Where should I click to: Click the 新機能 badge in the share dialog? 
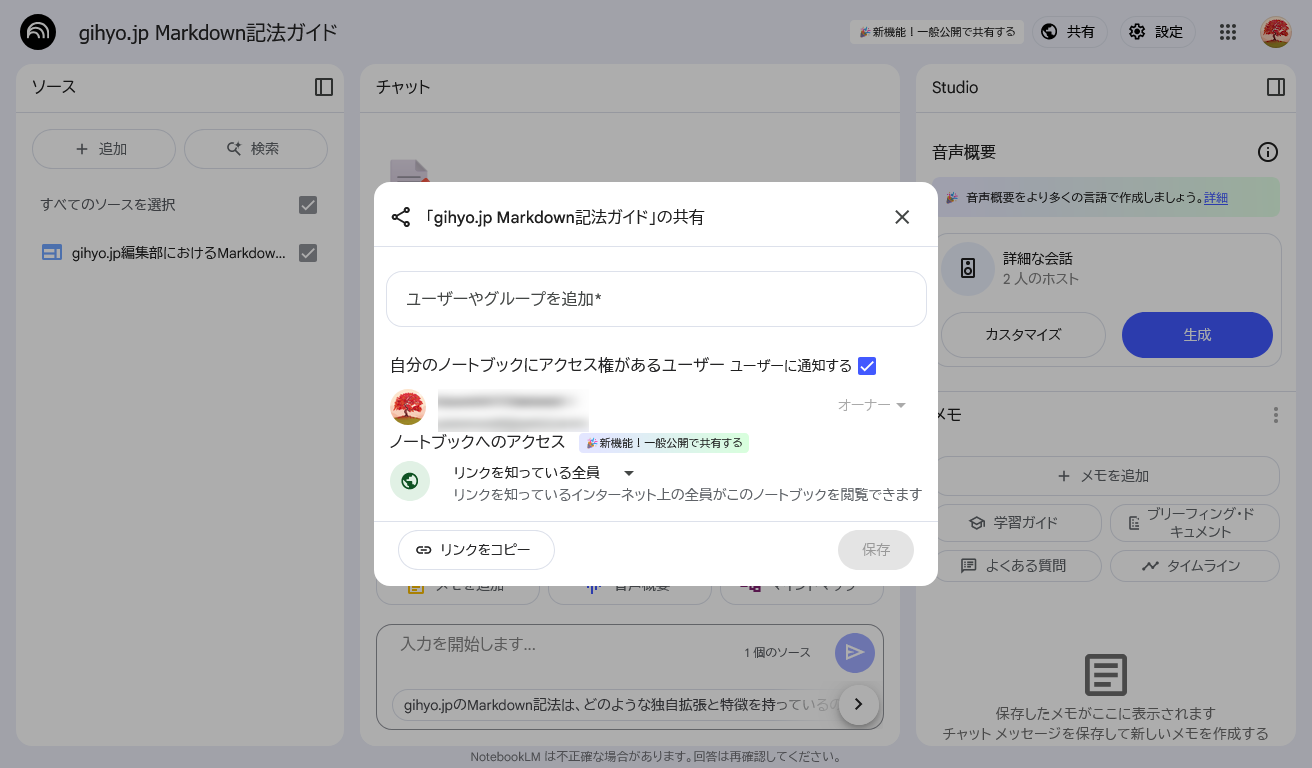[x=664, y=443]
